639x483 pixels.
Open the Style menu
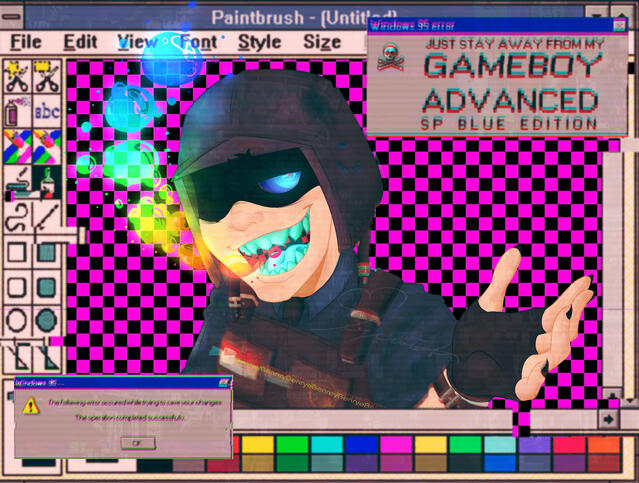260,42
